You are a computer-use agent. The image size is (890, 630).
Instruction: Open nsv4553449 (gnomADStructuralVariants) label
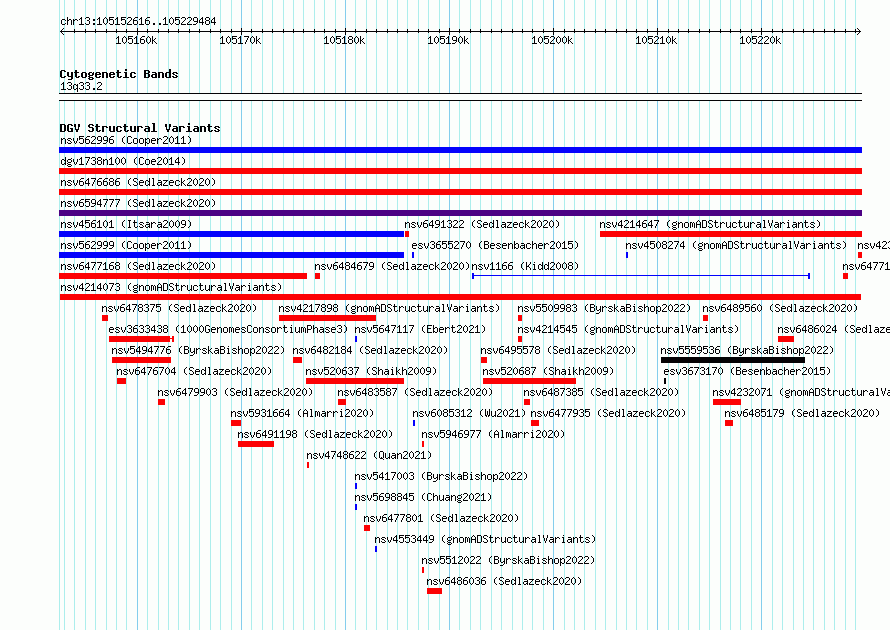coord(485,539)
